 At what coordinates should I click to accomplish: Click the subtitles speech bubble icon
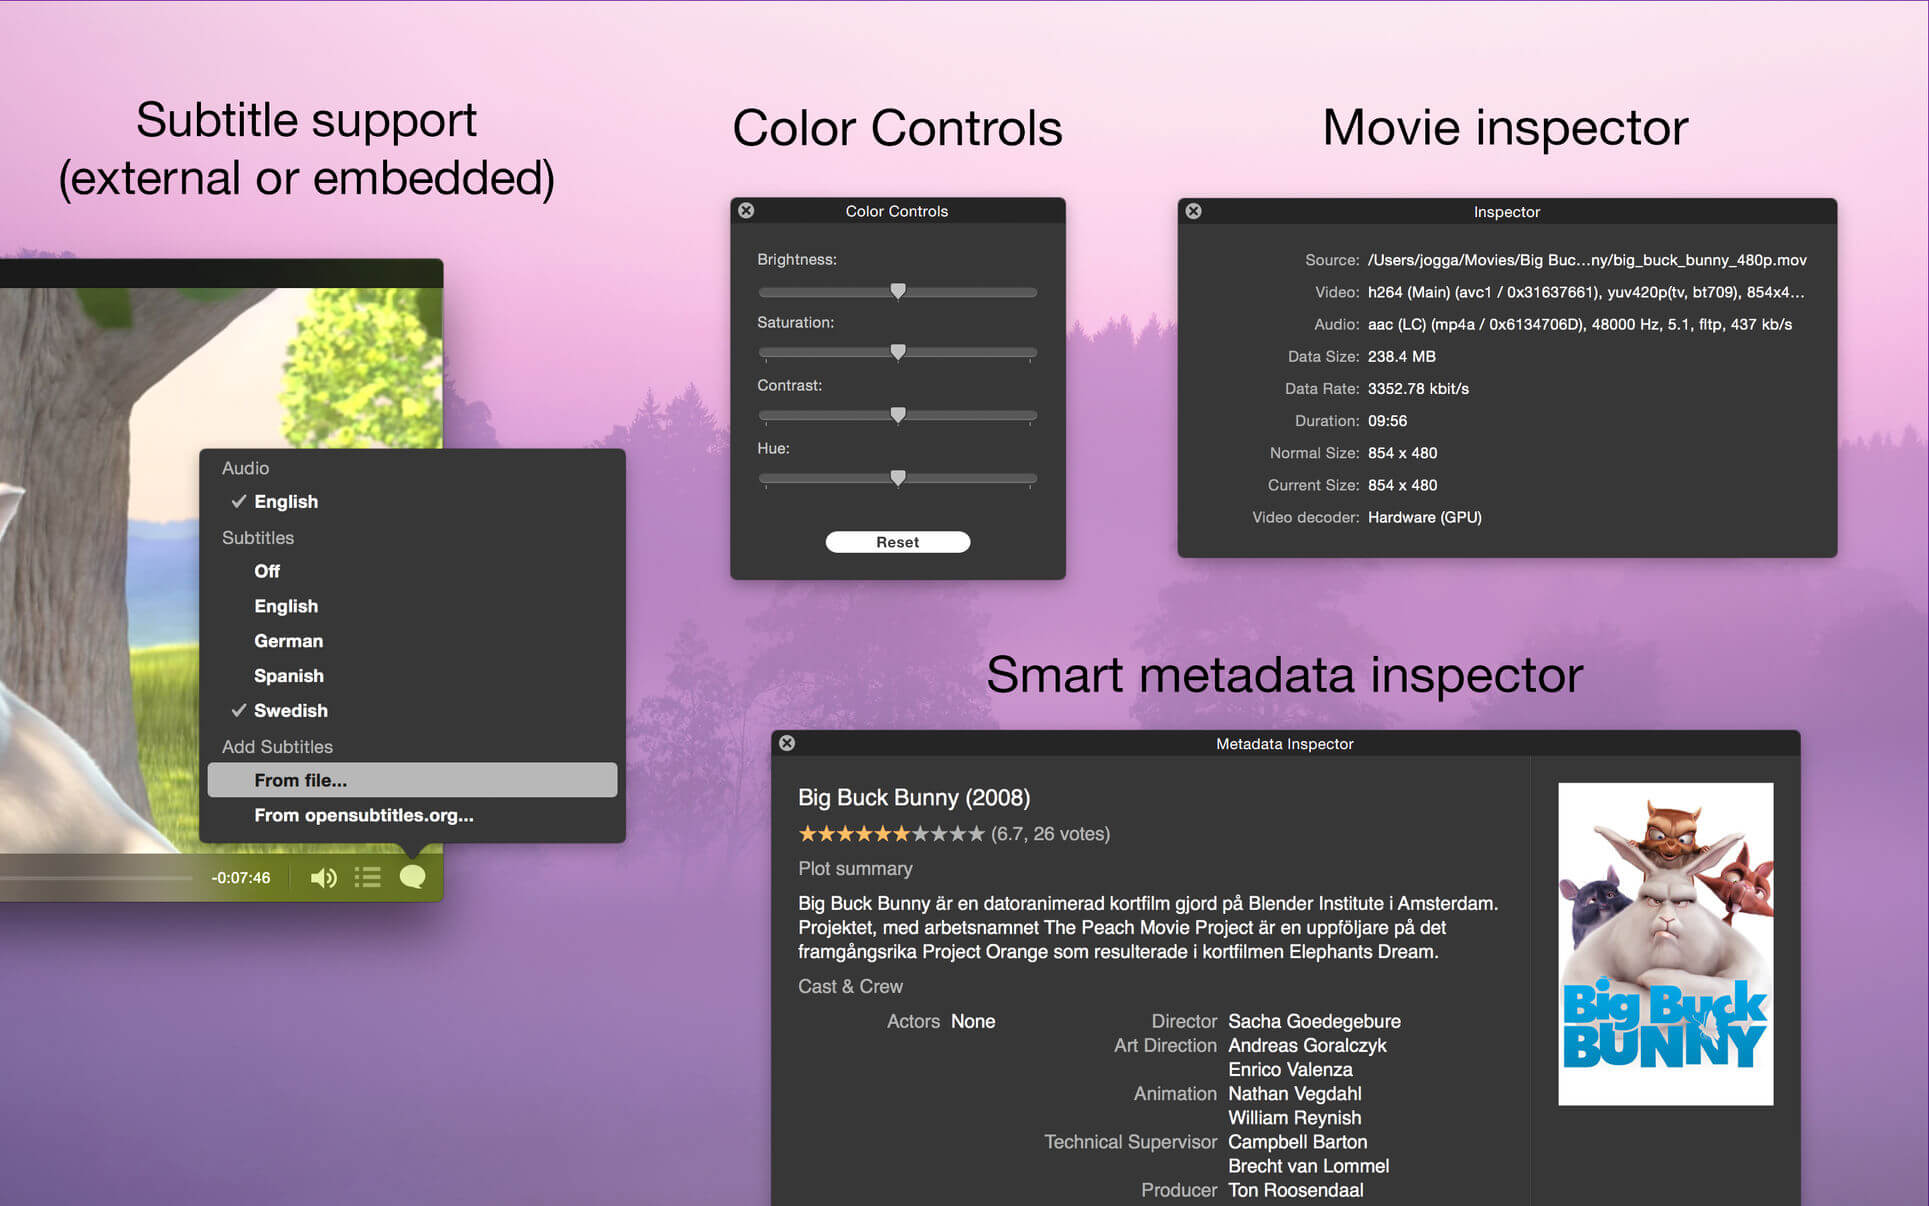pos(412,877)
